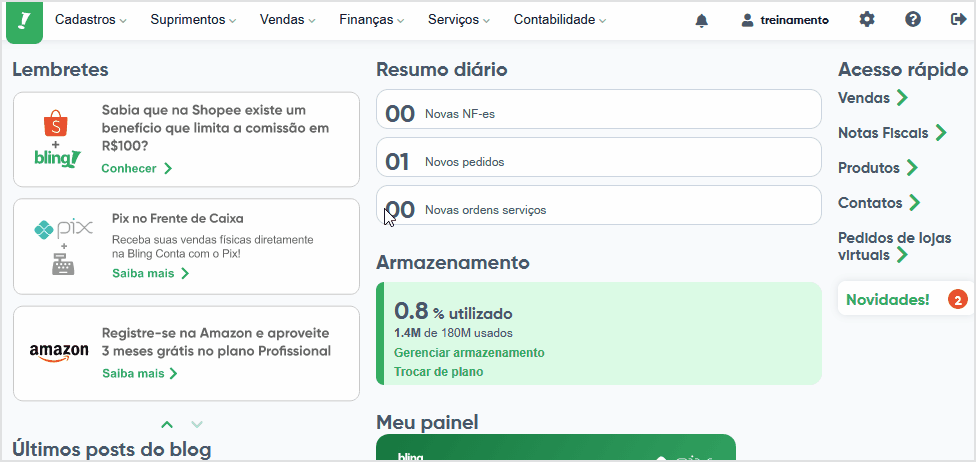
Task: Click the green Bling banner under Meu painel
Action: click(556, 448)
